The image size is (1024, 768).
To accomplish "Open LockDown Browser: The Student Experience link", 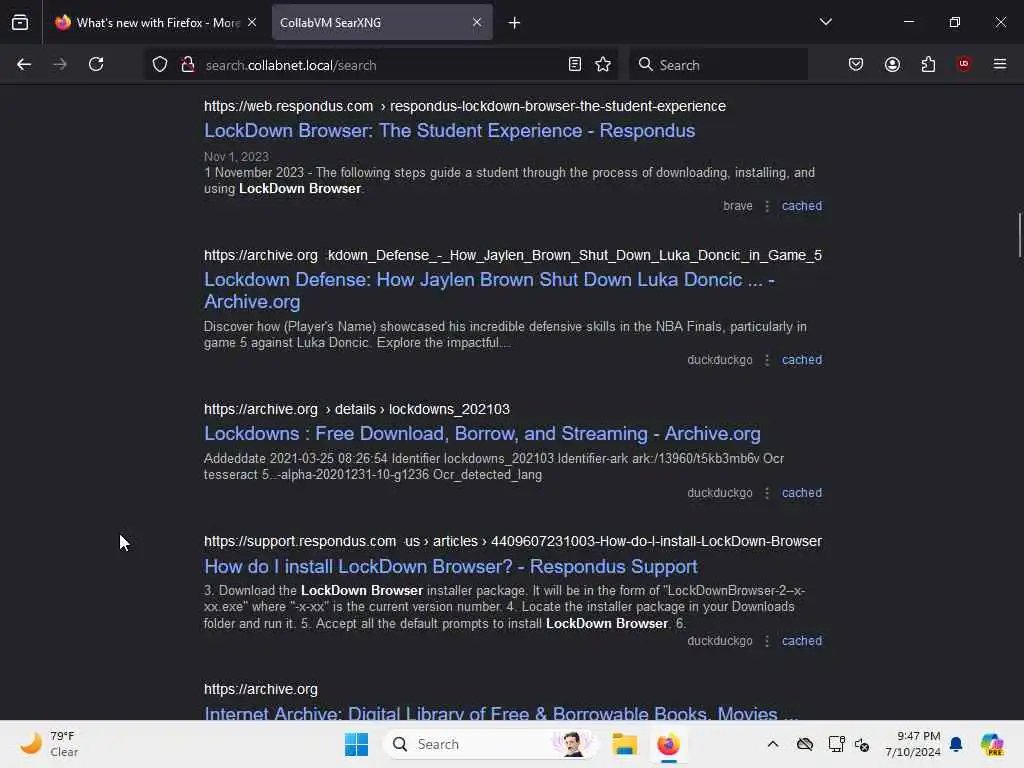I will pyautogui.click(x=449, y=131).
